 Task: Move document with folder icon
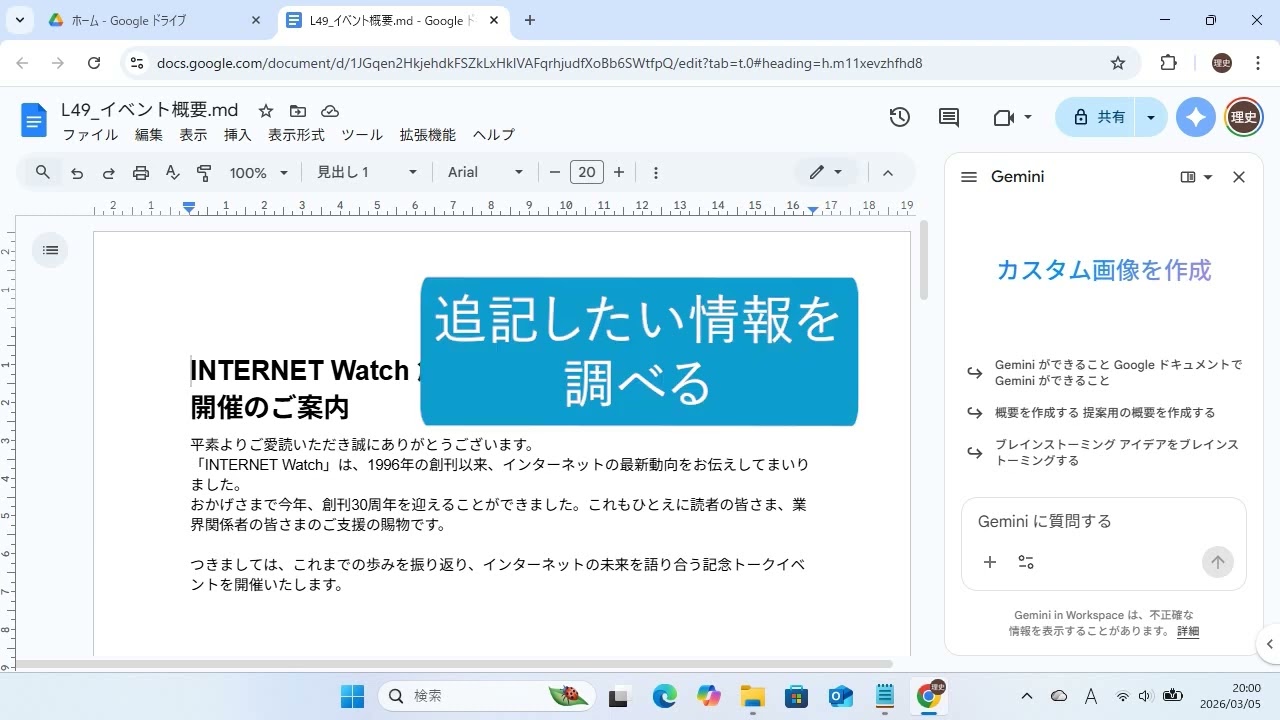pos(298,111)
